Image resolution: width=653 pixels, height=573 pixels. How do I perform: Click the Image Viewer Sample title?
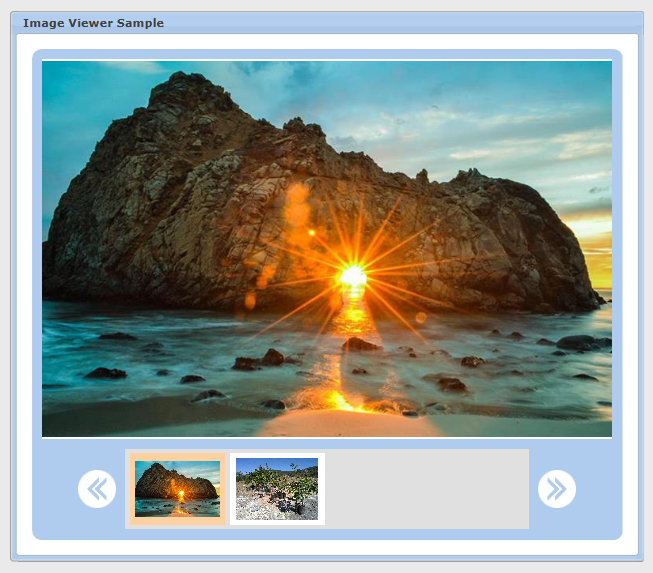click(x=93, y=22)
